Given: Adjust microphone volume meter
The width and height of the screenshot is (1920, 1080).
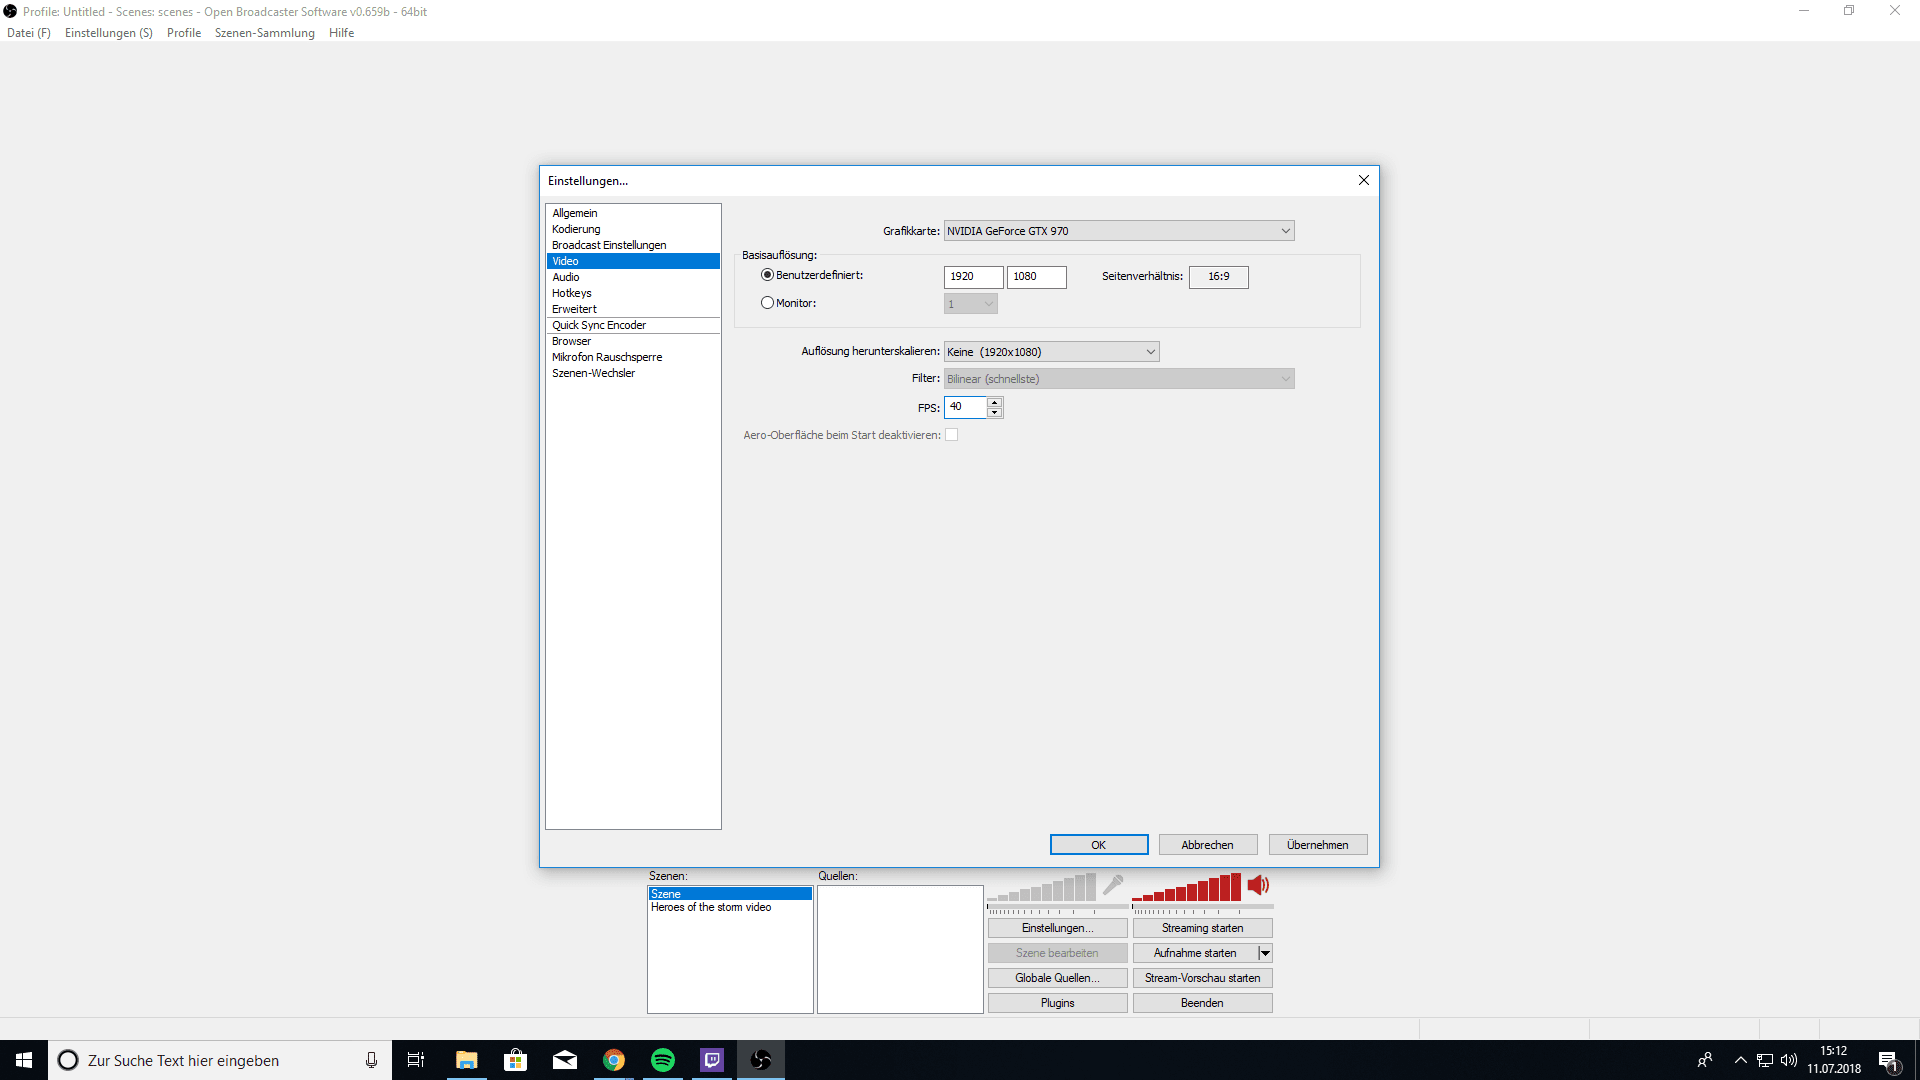Looking at the screenshot, I should 1042,887.
